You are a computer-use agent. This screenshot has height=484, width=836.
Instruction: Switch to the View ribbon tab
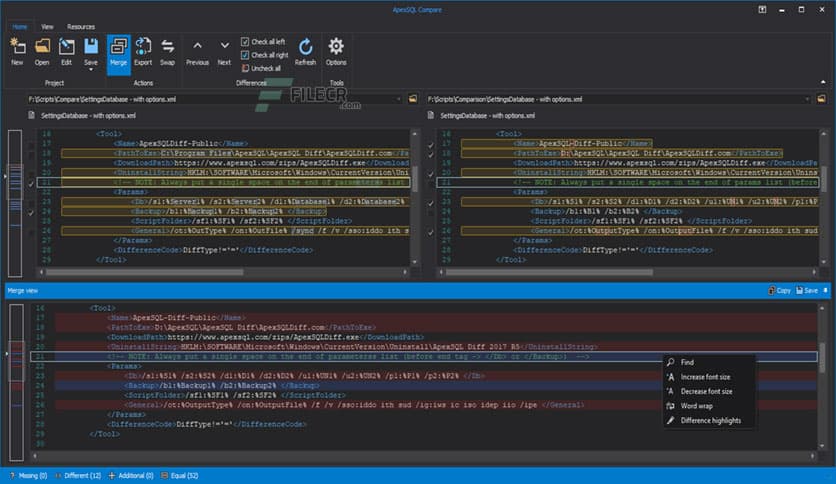point(47,27)
